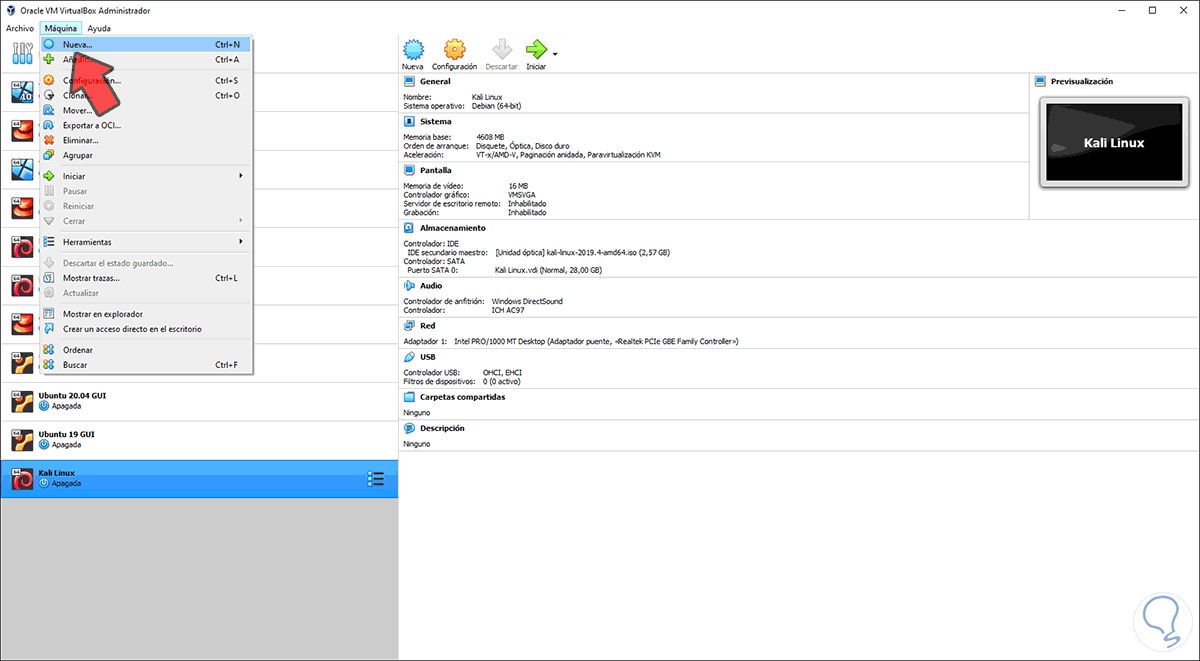Click the Audio speaker icon
The width and height of the screenshot is (1200, 661).
click(x=410, y=285)
